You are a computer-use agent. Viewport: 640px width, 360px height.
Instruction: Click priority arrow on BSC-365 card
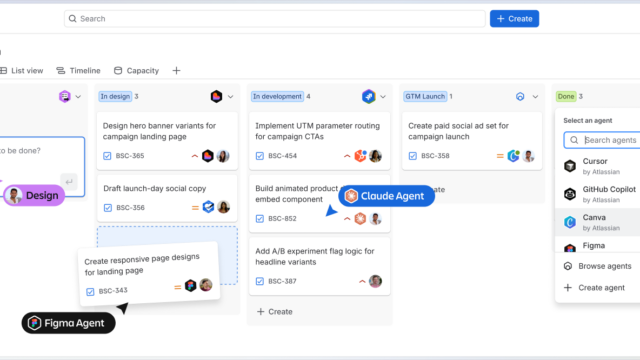click(195, 156)
